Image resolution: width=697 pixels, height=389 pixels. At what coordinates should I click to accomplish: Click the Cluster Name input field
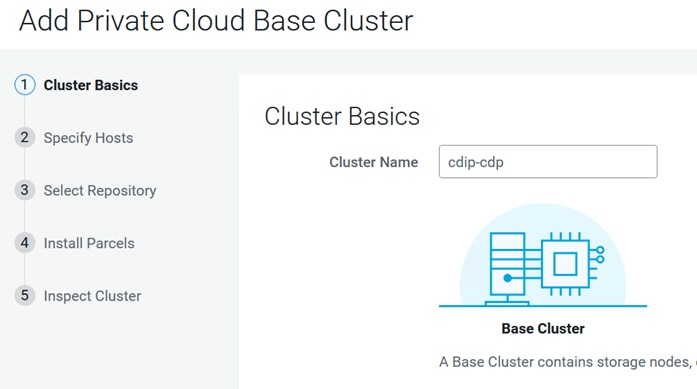pos(548,161)
